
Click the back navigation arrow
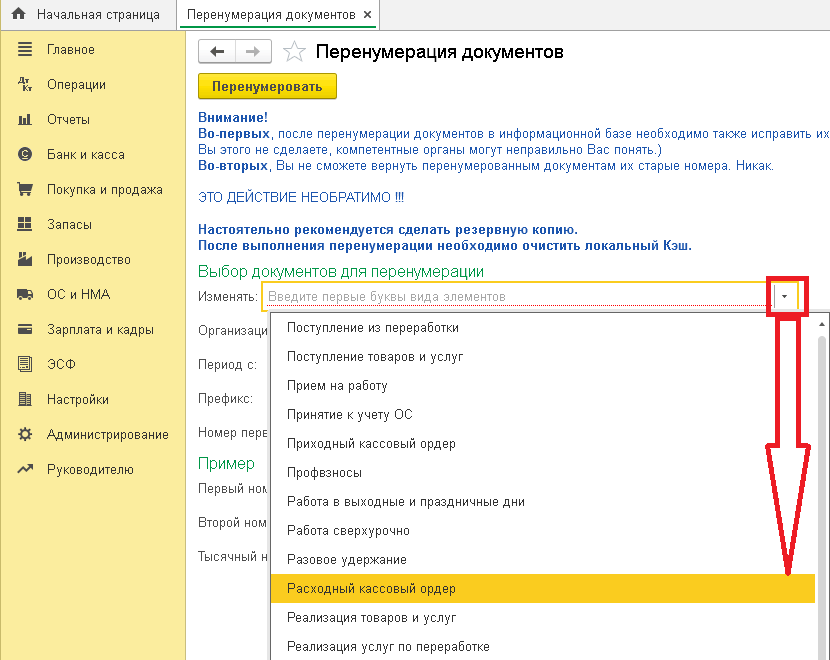pos(217,52)
